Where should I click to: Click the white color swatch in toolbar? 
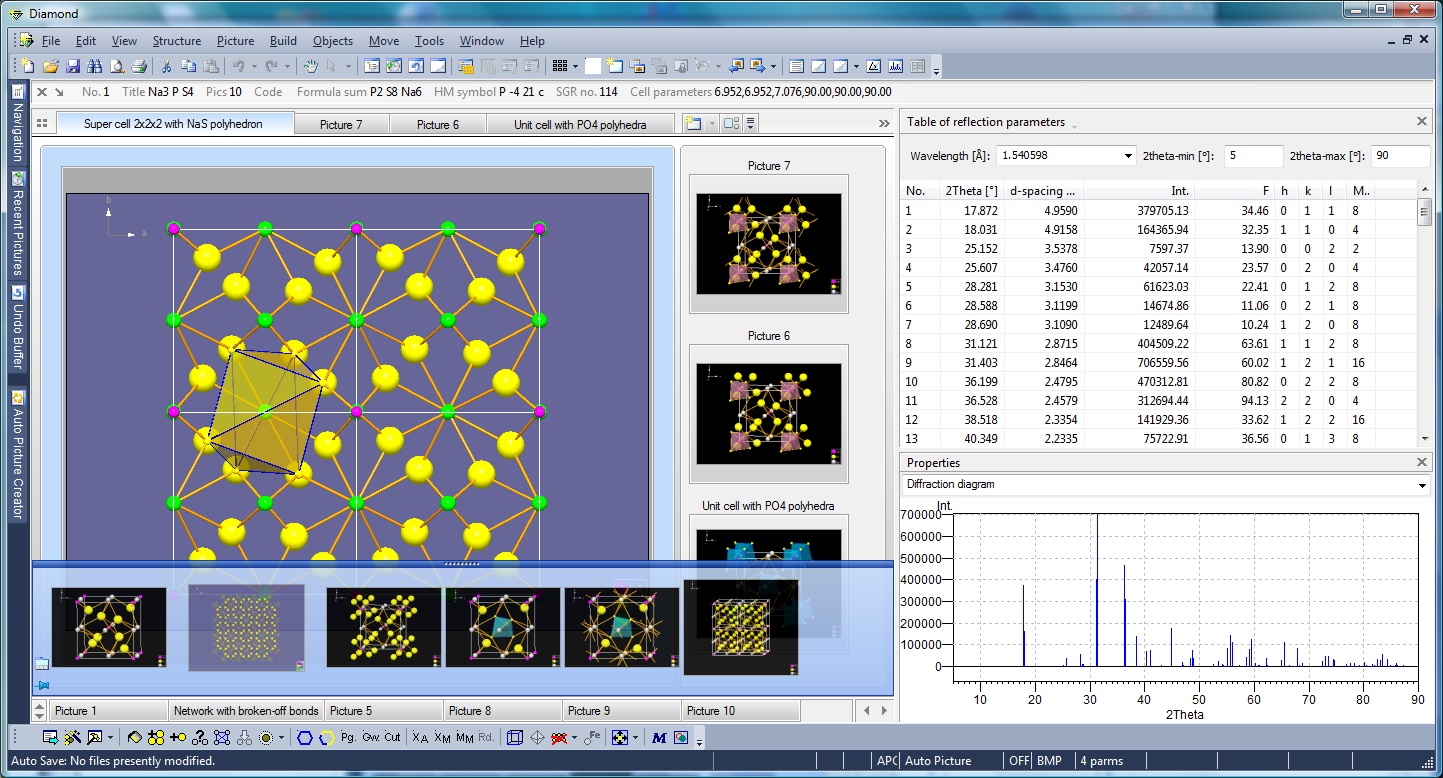pyautogui.click(x=593, y=66)
